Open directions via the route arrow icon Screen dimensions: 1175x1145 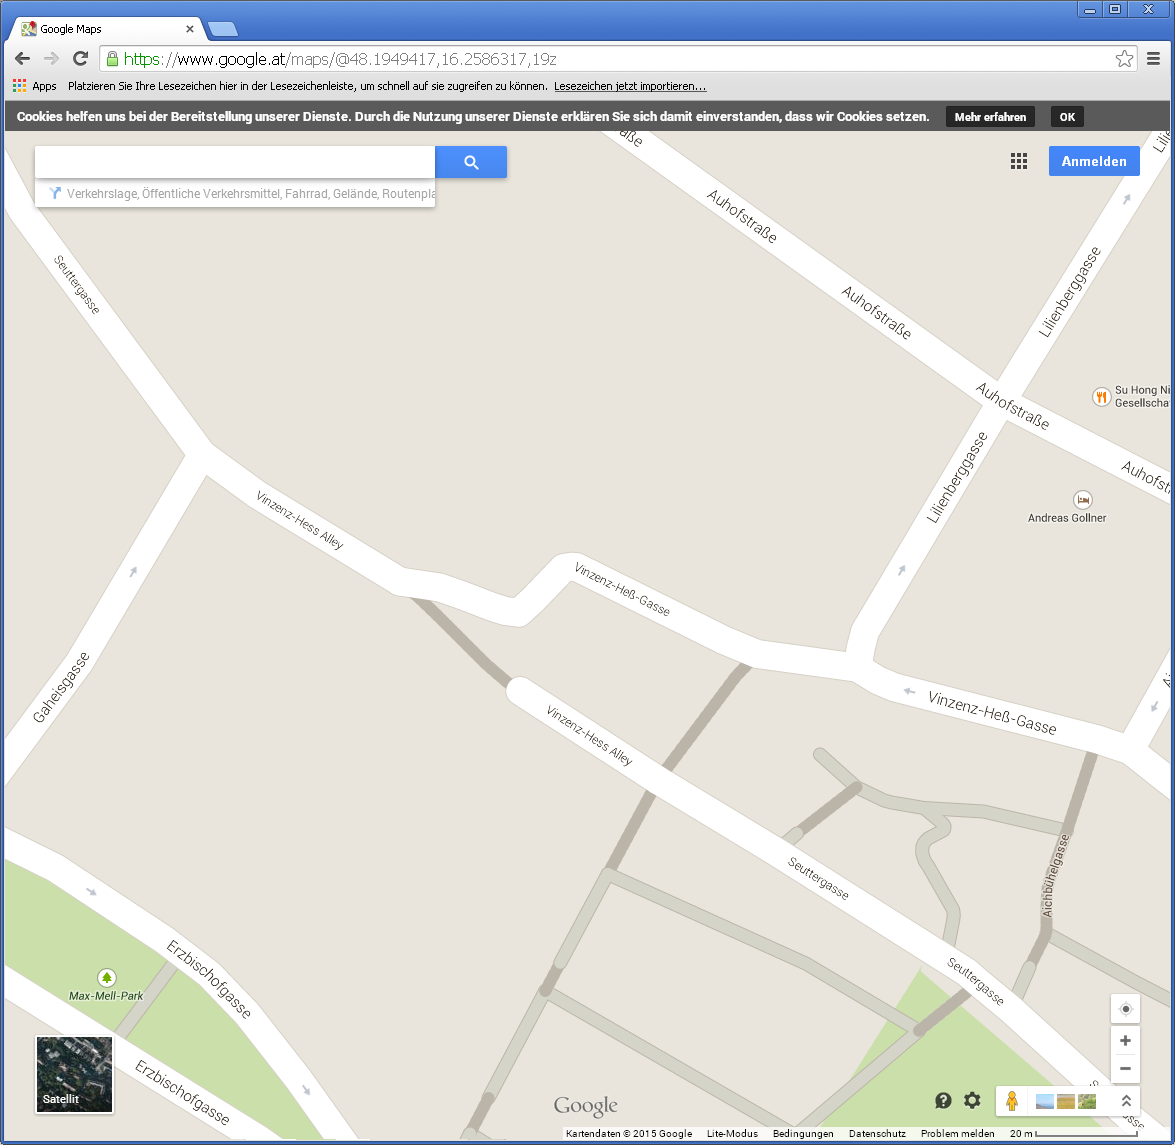(55, 193)
